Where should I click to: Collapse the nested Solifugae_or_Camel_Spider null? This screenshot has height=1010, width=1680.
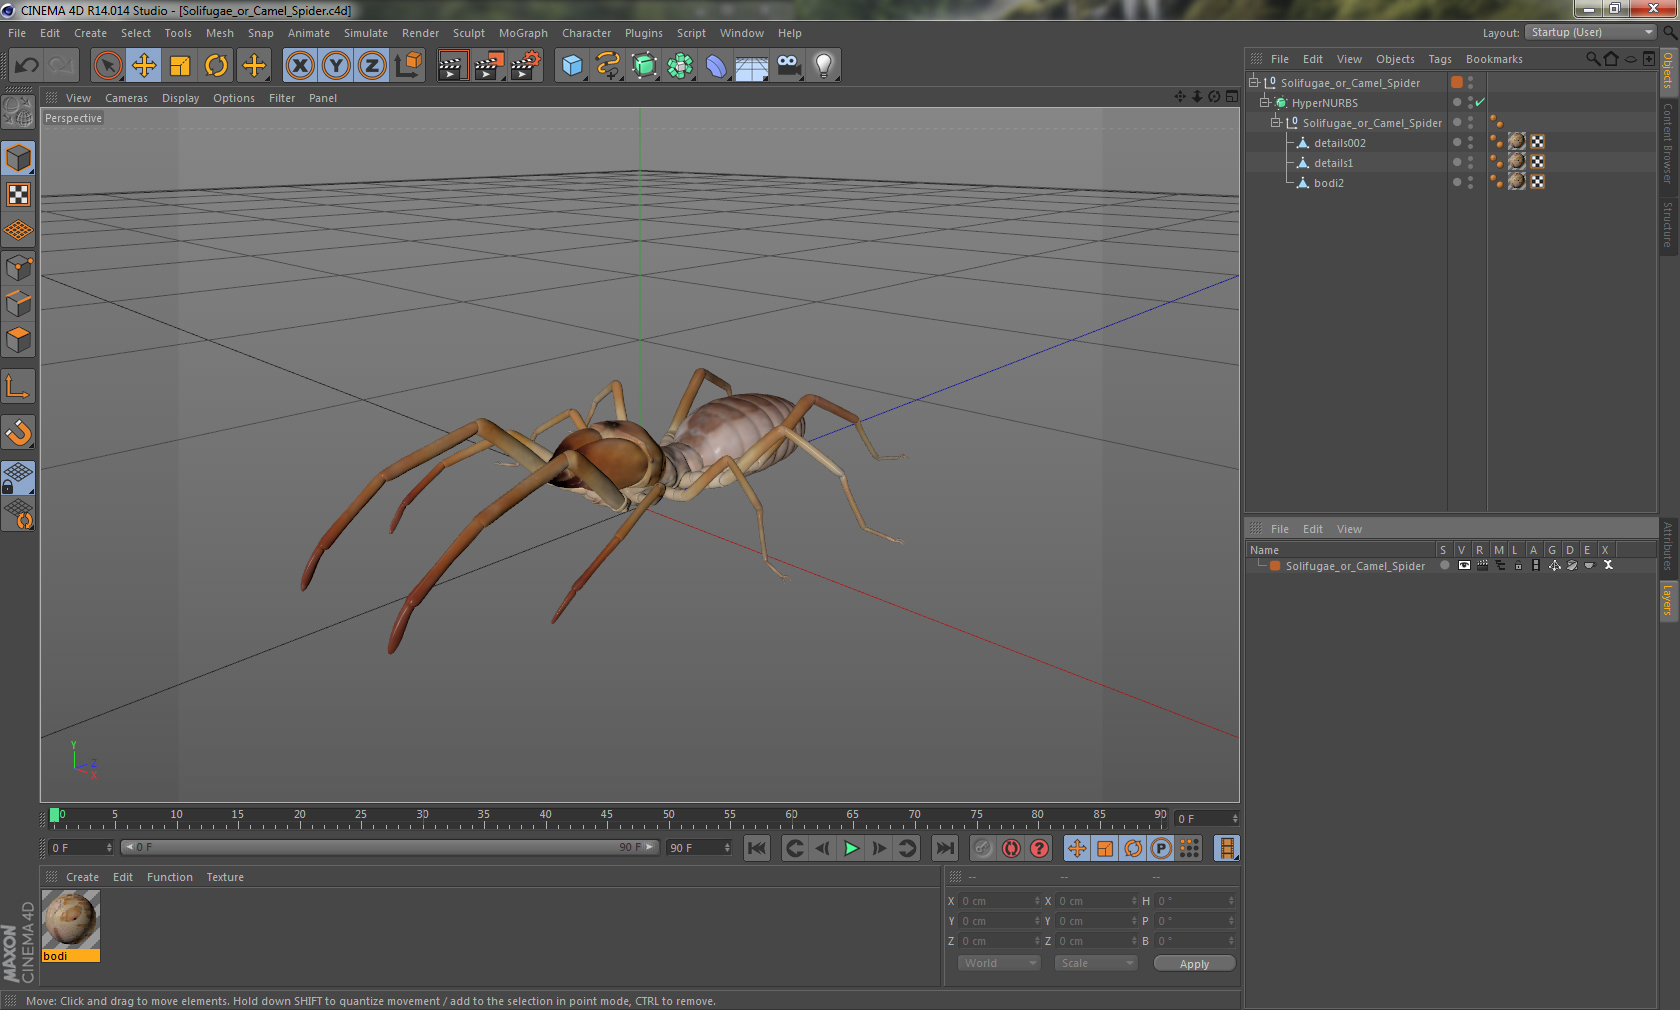1275,122
